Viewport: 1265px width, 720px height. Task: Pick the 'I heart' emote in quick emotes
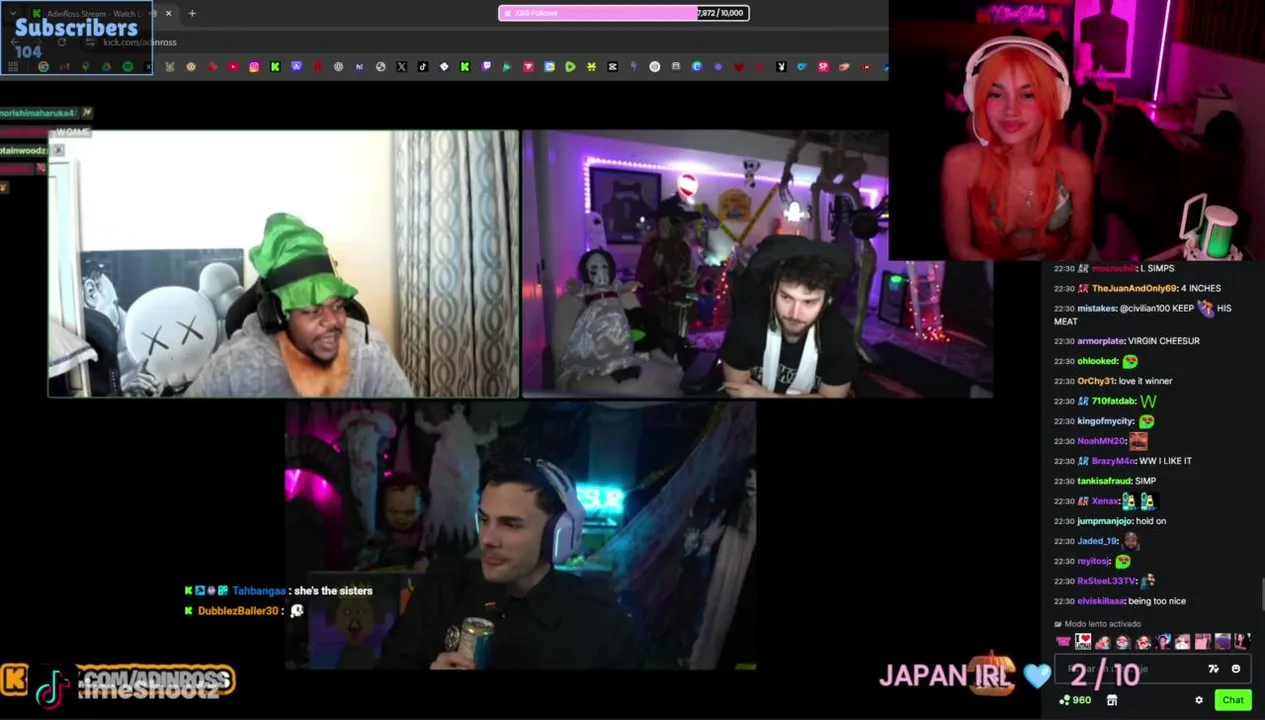1083,641
